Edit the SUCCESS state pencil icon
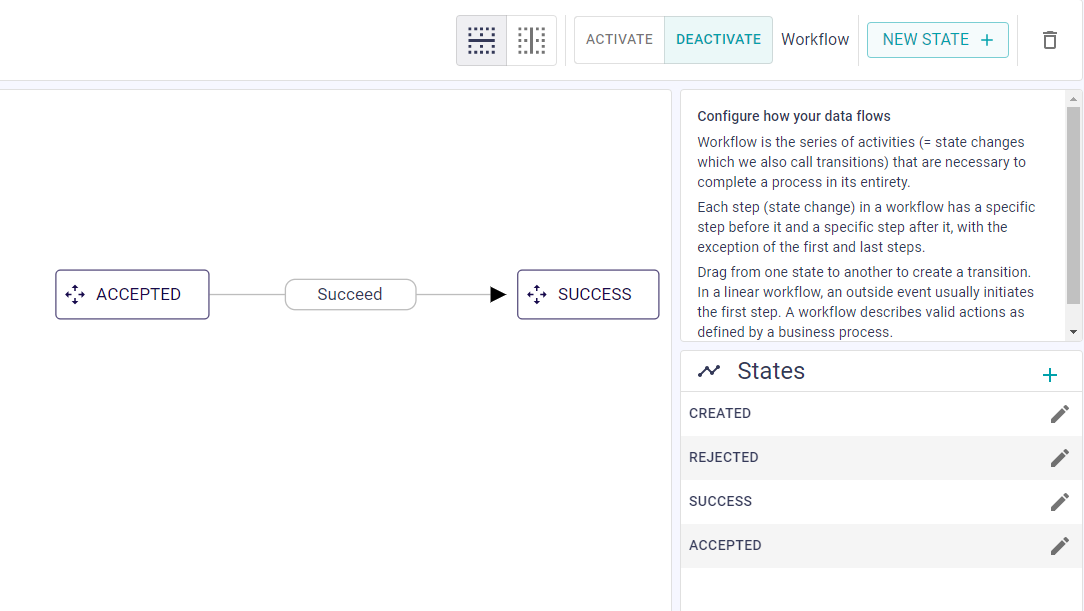1084x611 pixels. pos(1059,502)
